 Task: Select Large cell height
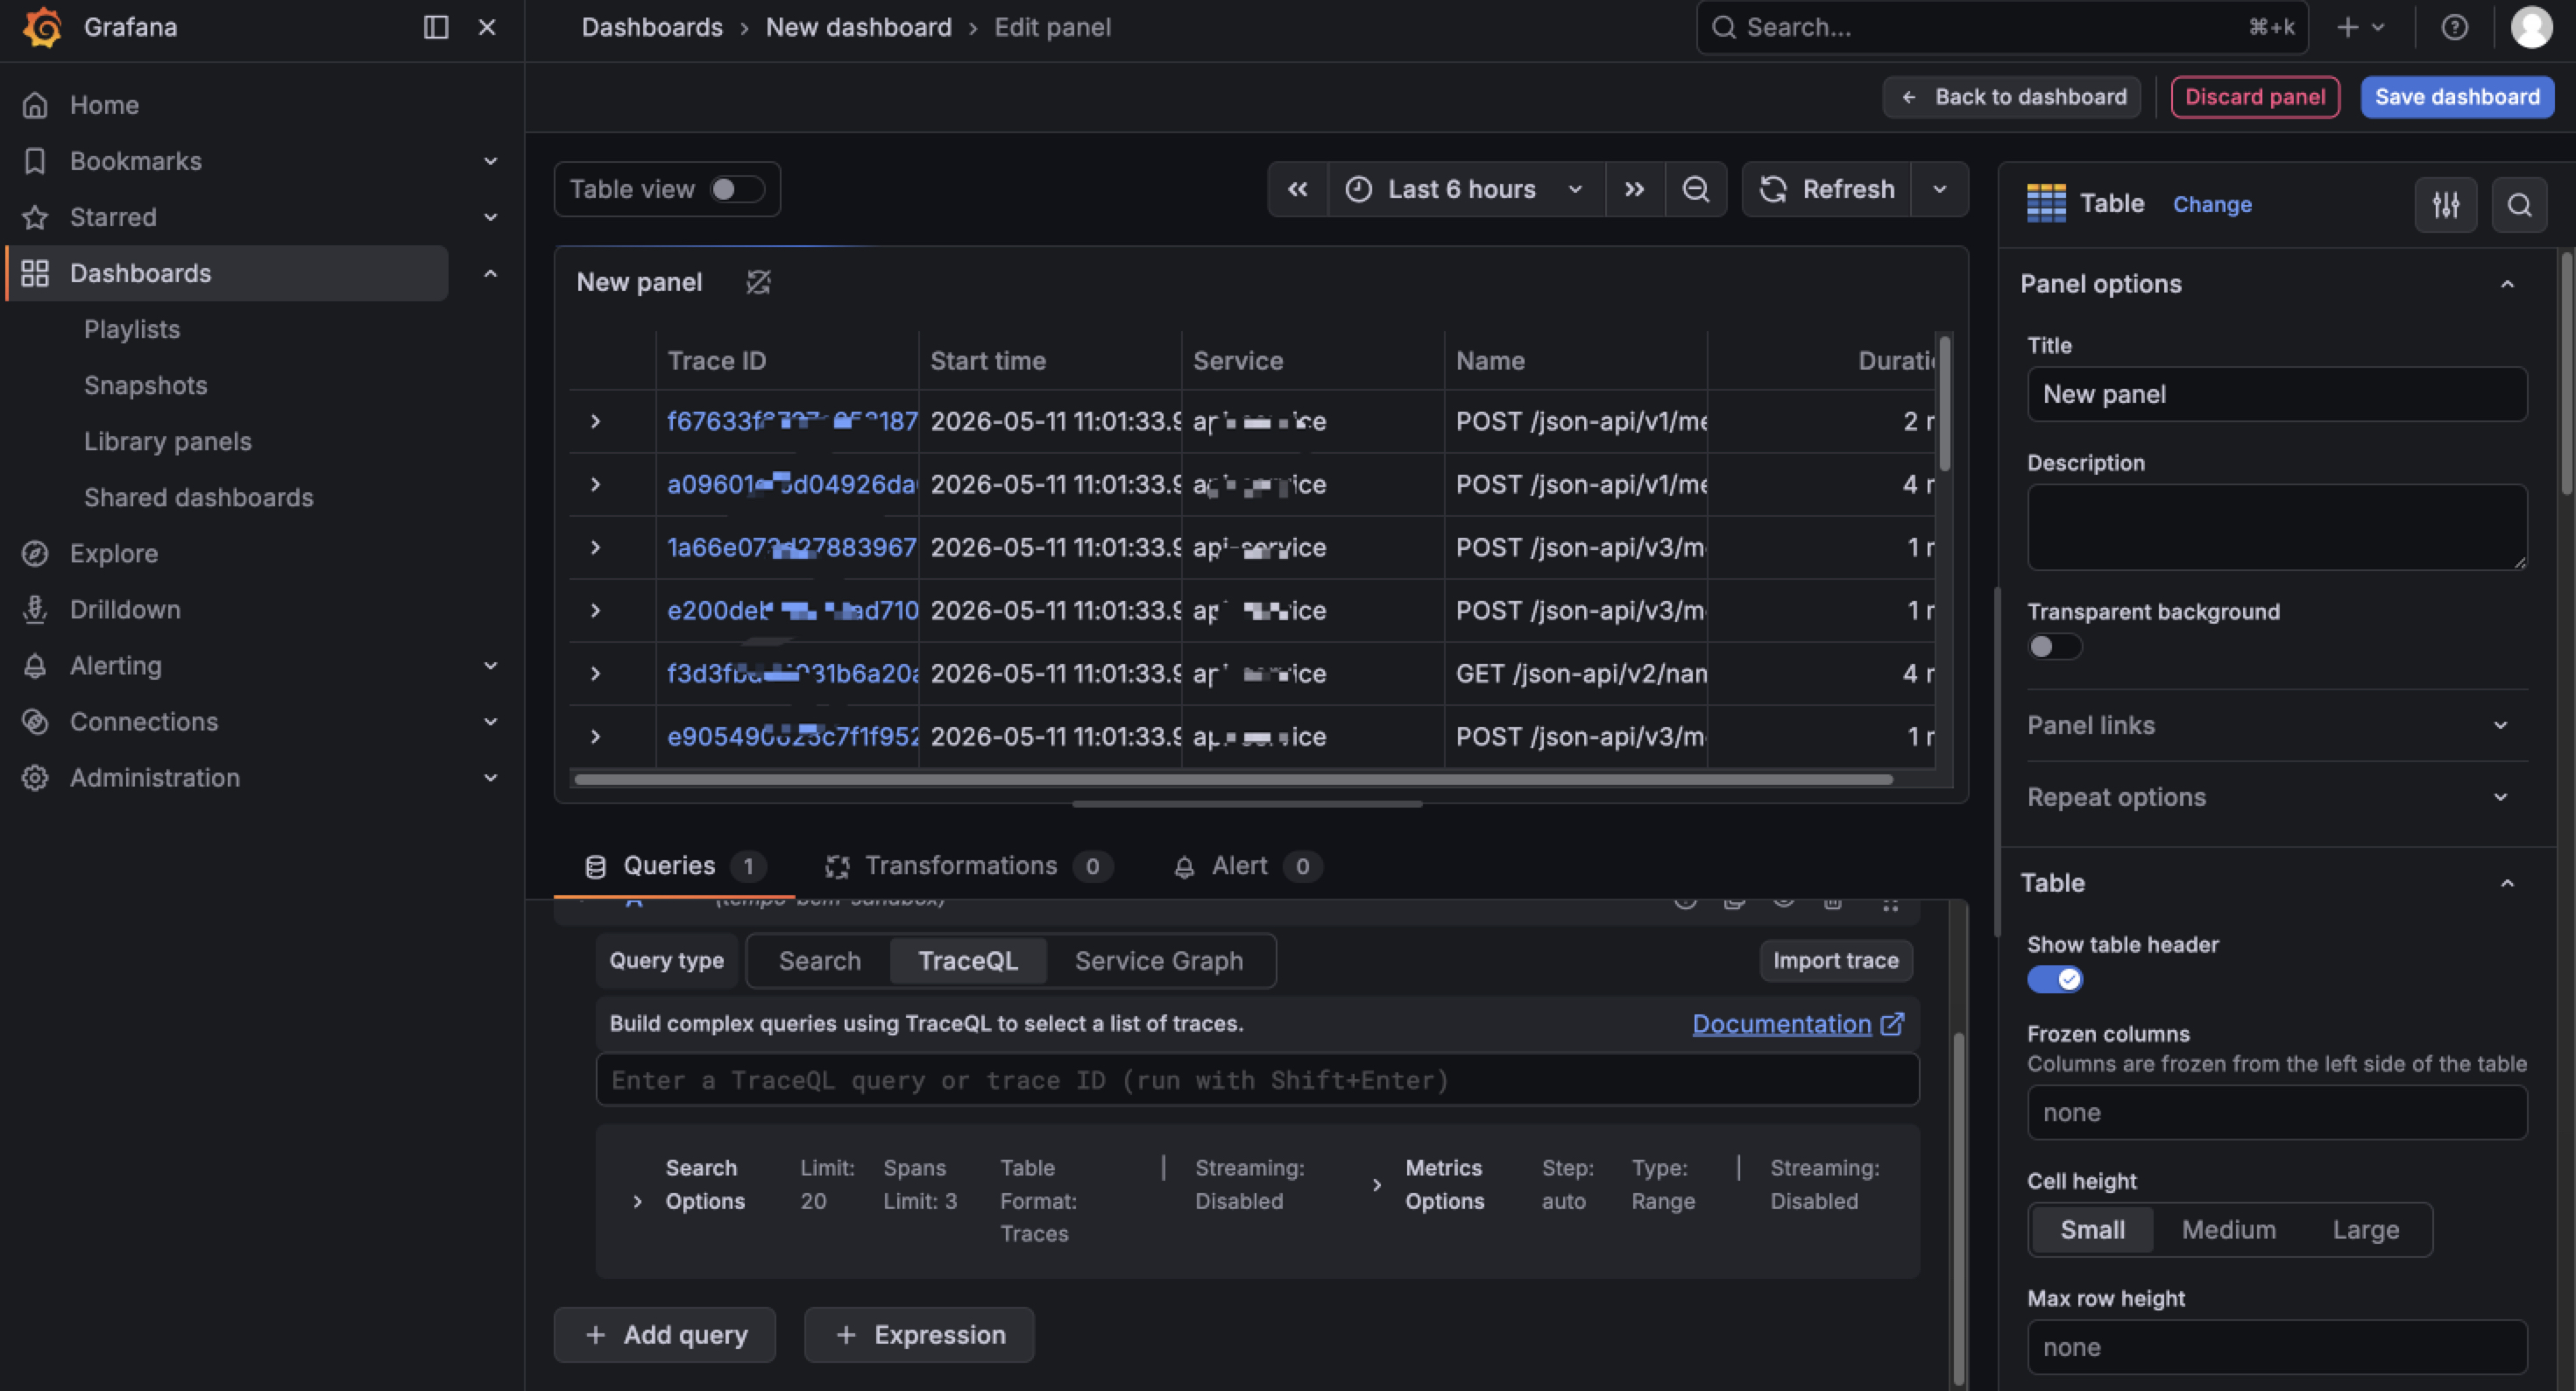pos(2365,1230)
